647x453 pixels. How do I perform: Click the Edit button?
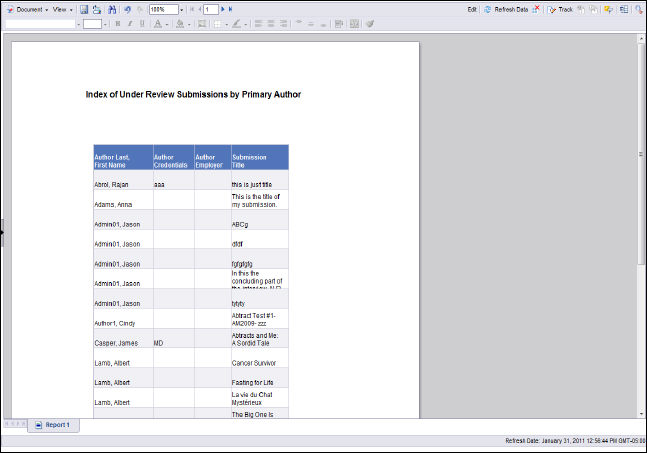pyautogui.click(x=471, y=8)
